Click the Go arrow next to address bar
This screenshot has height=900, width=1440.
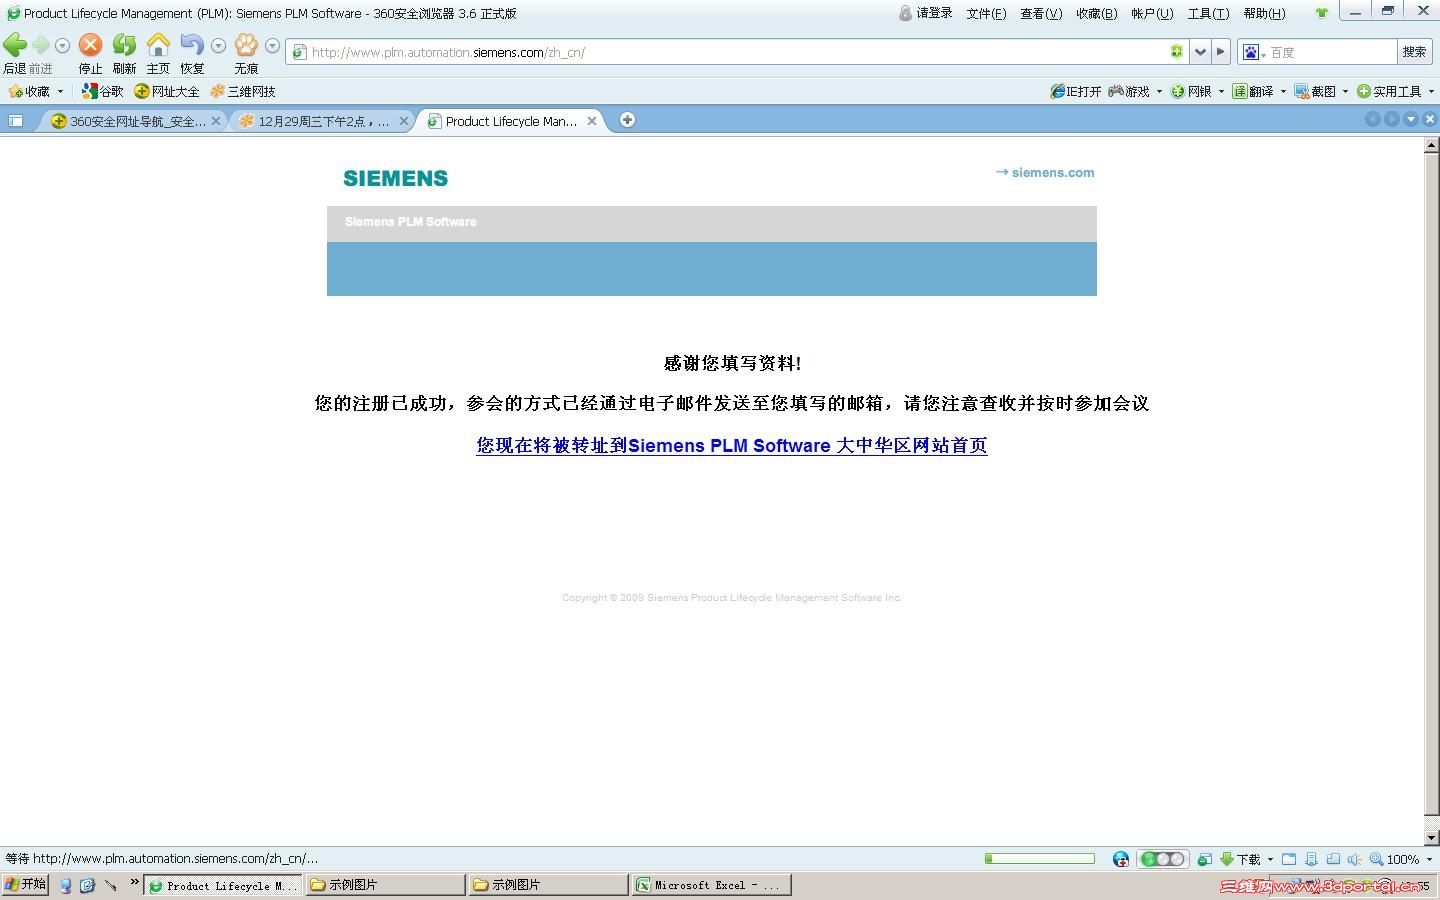coord(1221,52)
